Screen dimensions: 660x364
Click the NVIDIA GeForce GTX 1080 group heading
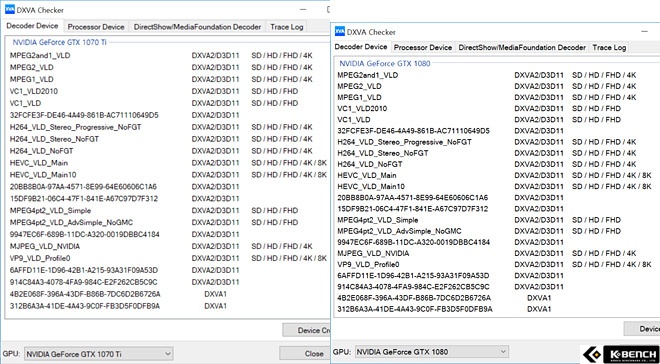[x=385, y=64]
